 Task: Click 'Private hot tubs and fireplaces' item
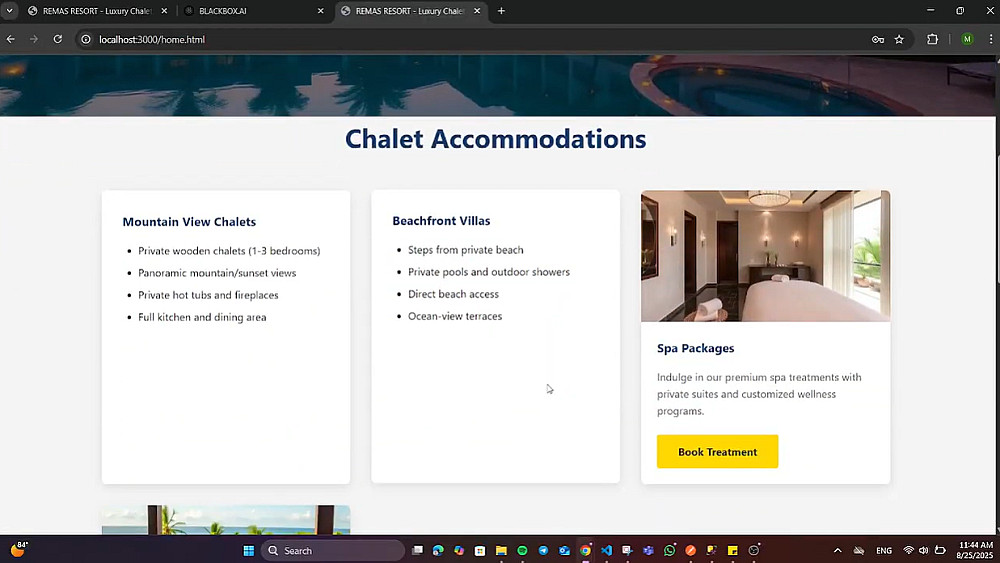[208, 295]
